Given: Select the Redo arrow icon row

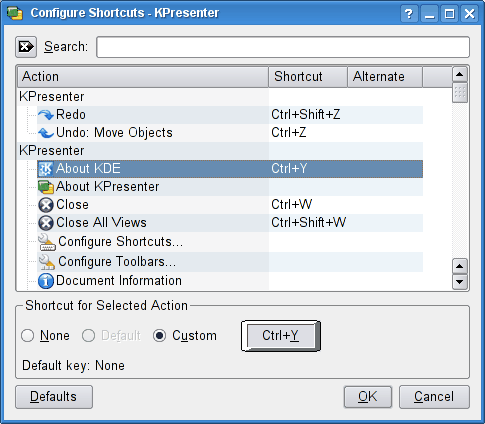Looking at the screenshot, I should [x=46, y=115].
